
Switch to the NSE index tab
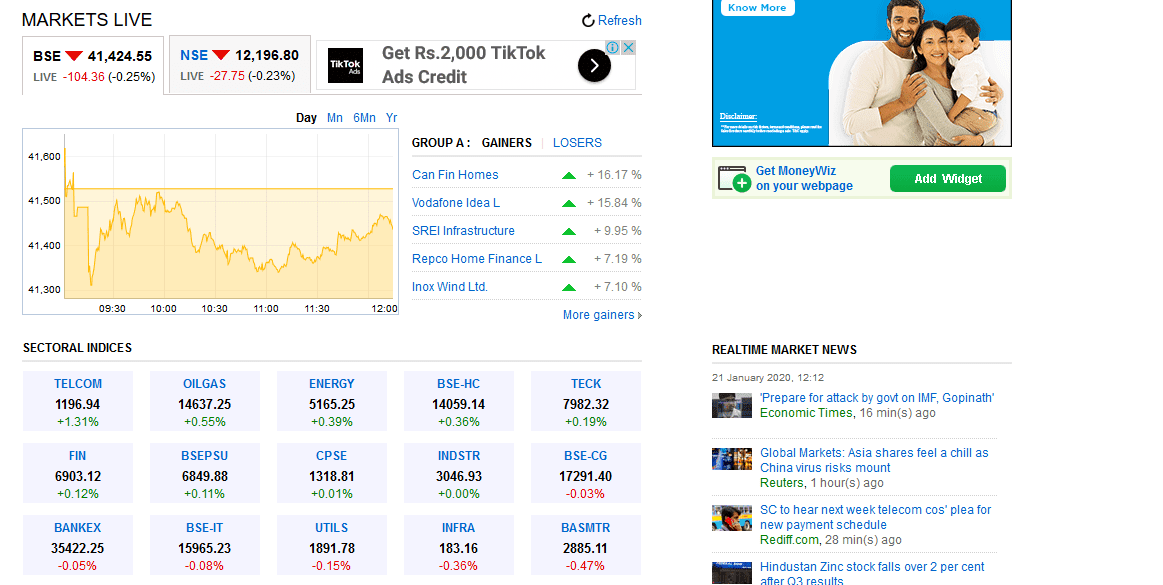tap(240, 65)
